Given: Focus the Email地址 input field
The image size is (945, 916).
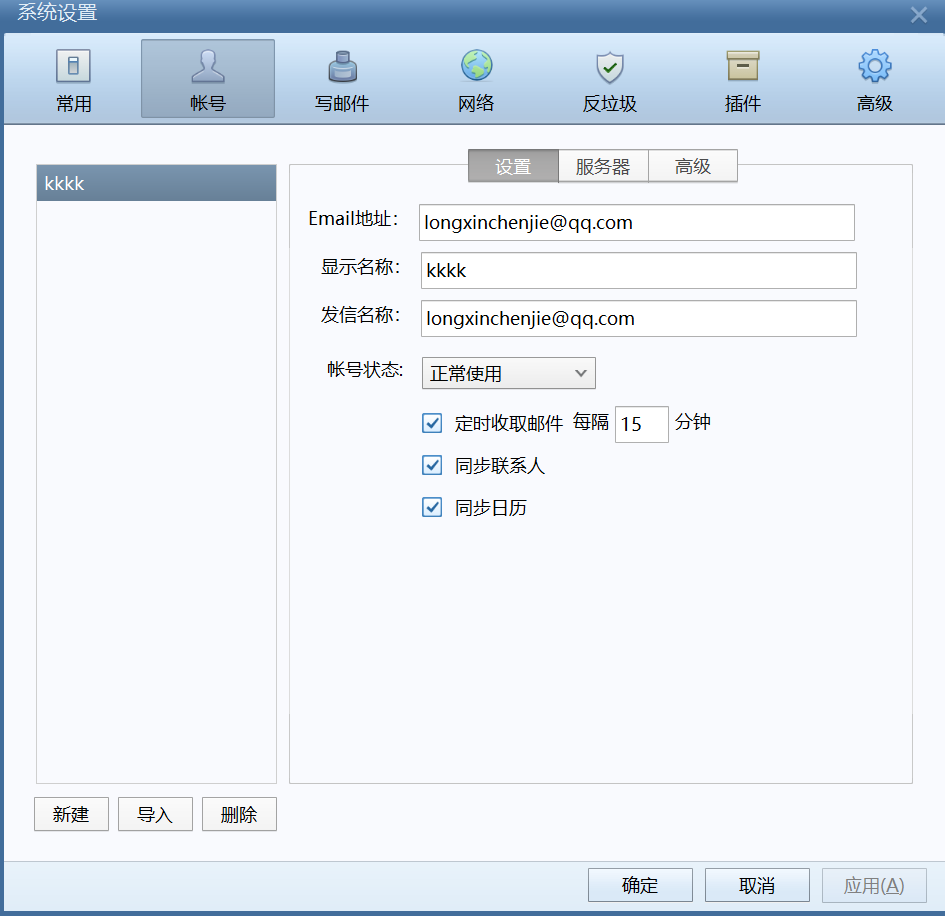Looking at the screenshot, I should (x=637, y=222).
